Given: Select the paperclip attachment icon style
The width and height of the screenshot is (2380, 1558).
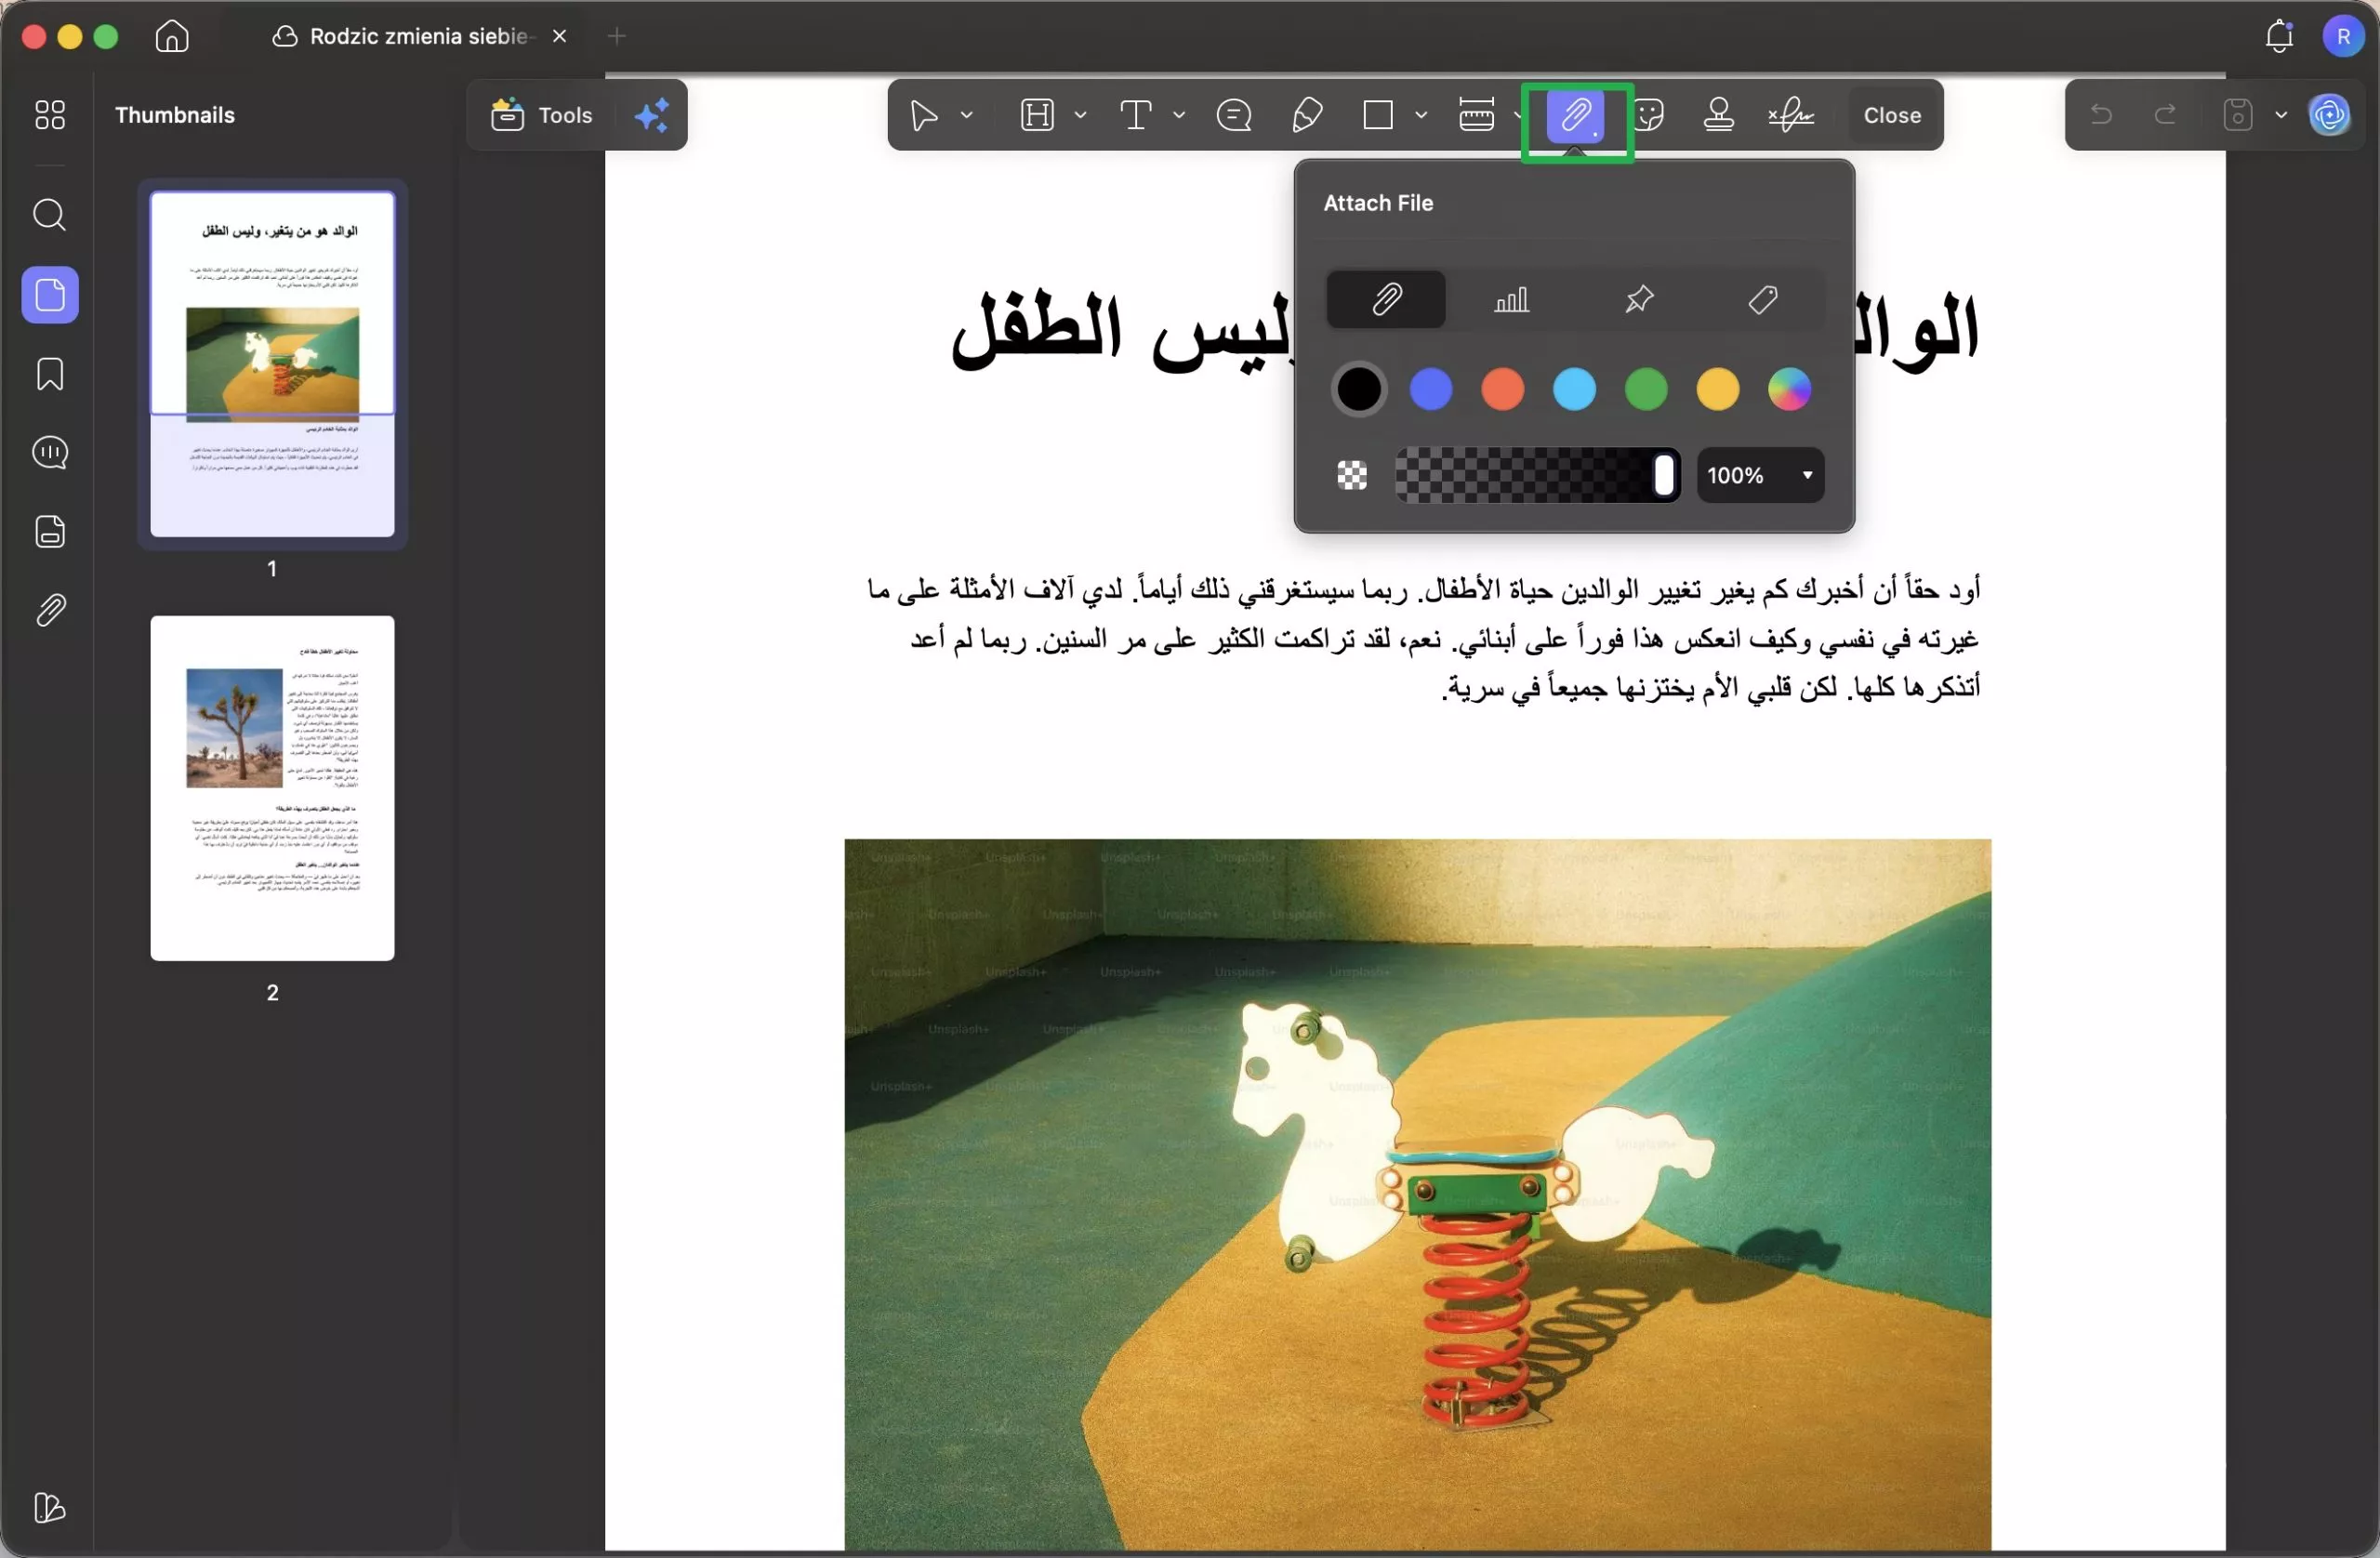Looking at the screenshot, I should pyautogui.click(x=1385, y=299).
